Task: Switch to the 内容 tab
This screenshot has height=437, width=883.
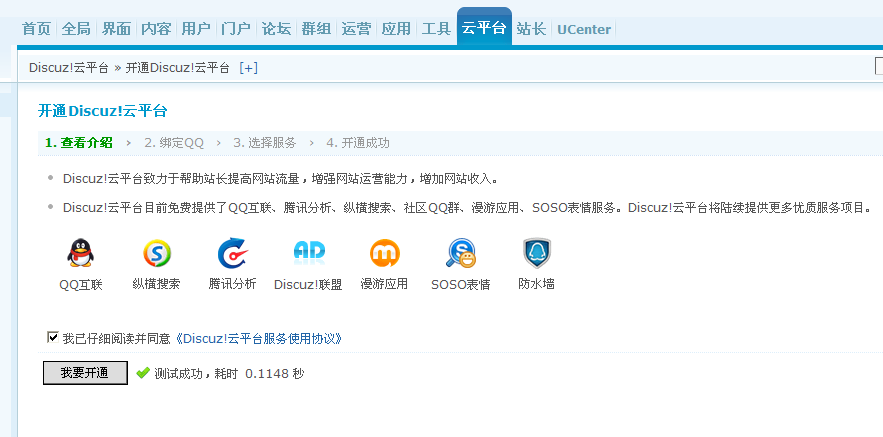Action: coord(156,29)
